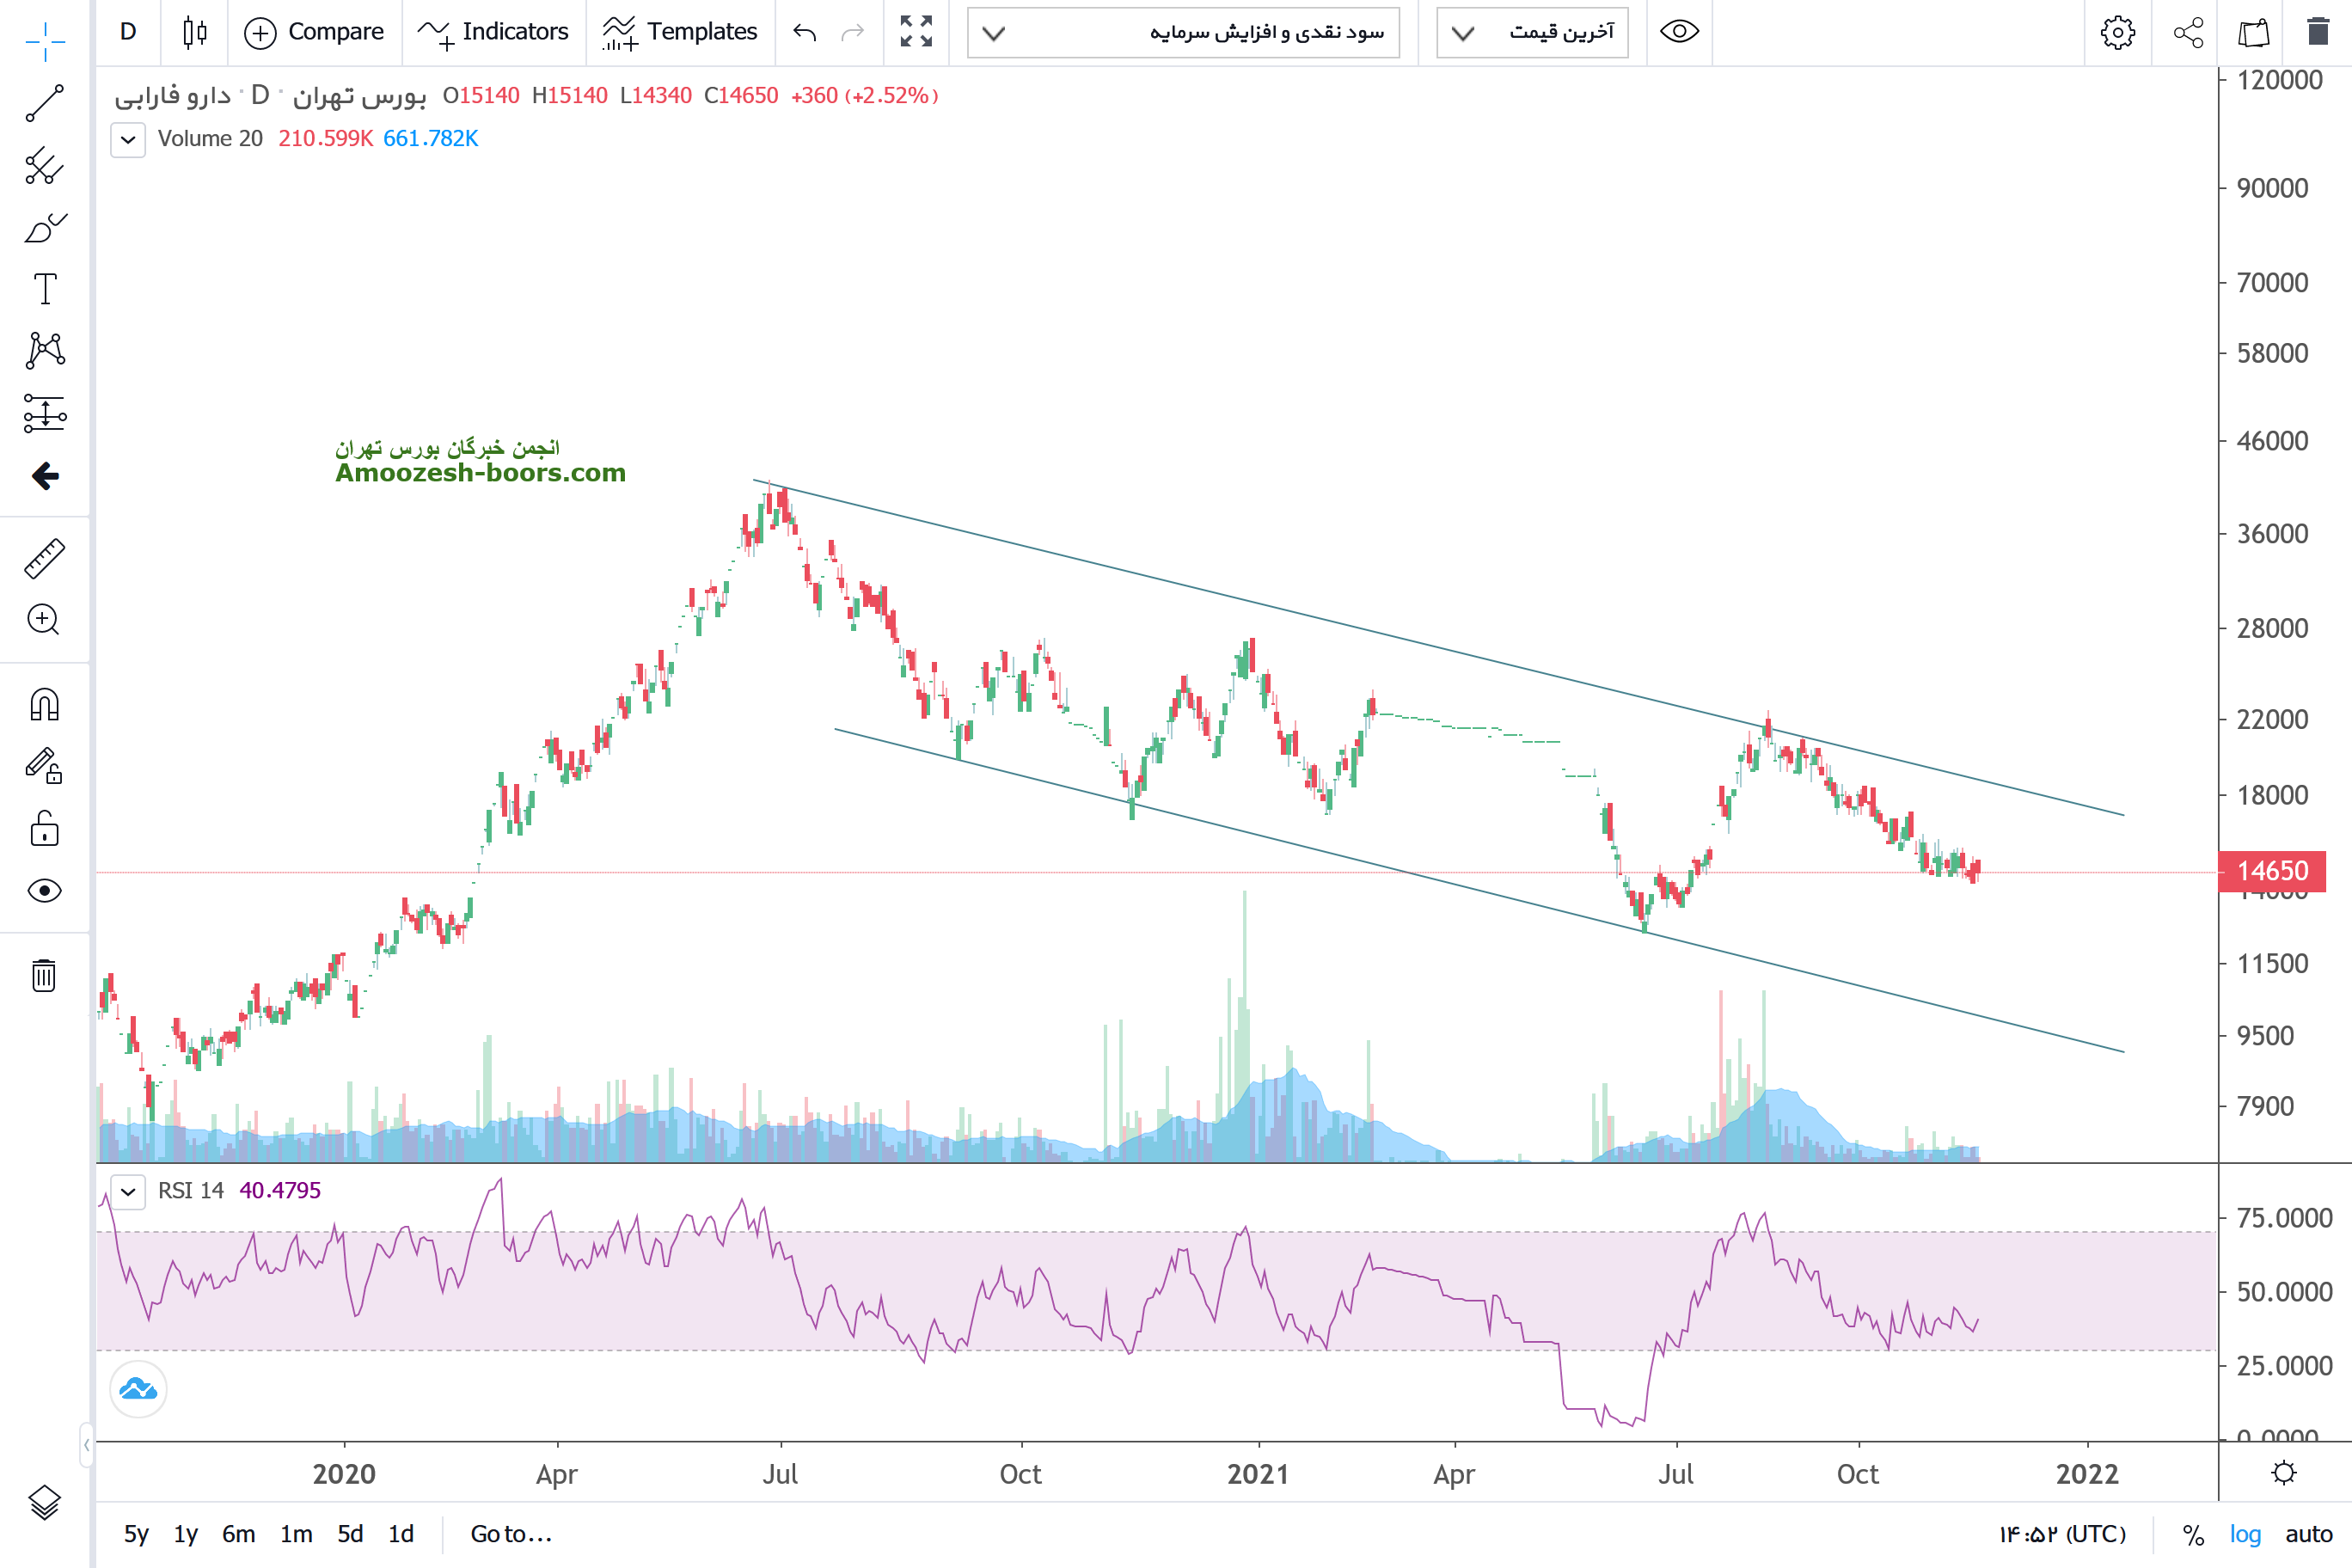Enable magnet mode icon
2352x1568 pixels.
tap(44, 705)
